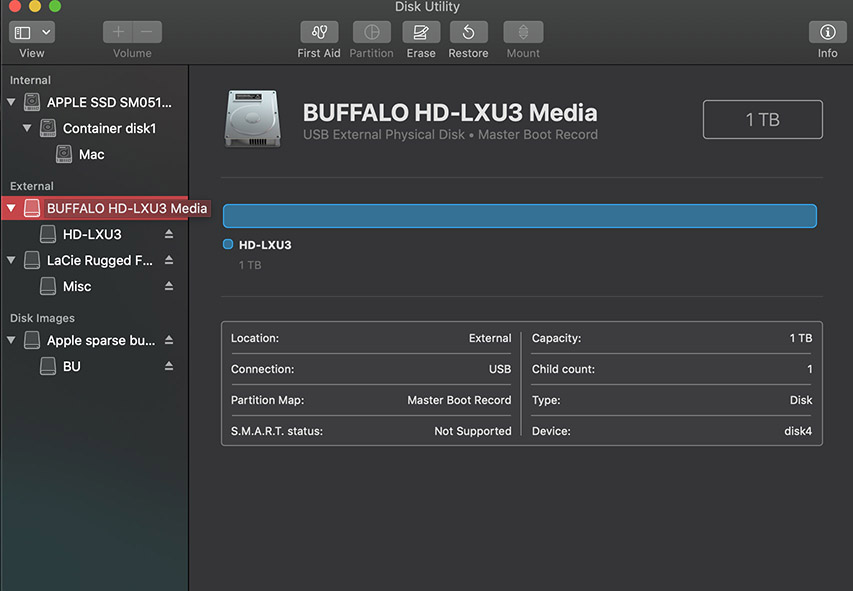Select LaCie Rugged disk in sidebar
Viewport: 853px width, 591px height.
point(100,261)
